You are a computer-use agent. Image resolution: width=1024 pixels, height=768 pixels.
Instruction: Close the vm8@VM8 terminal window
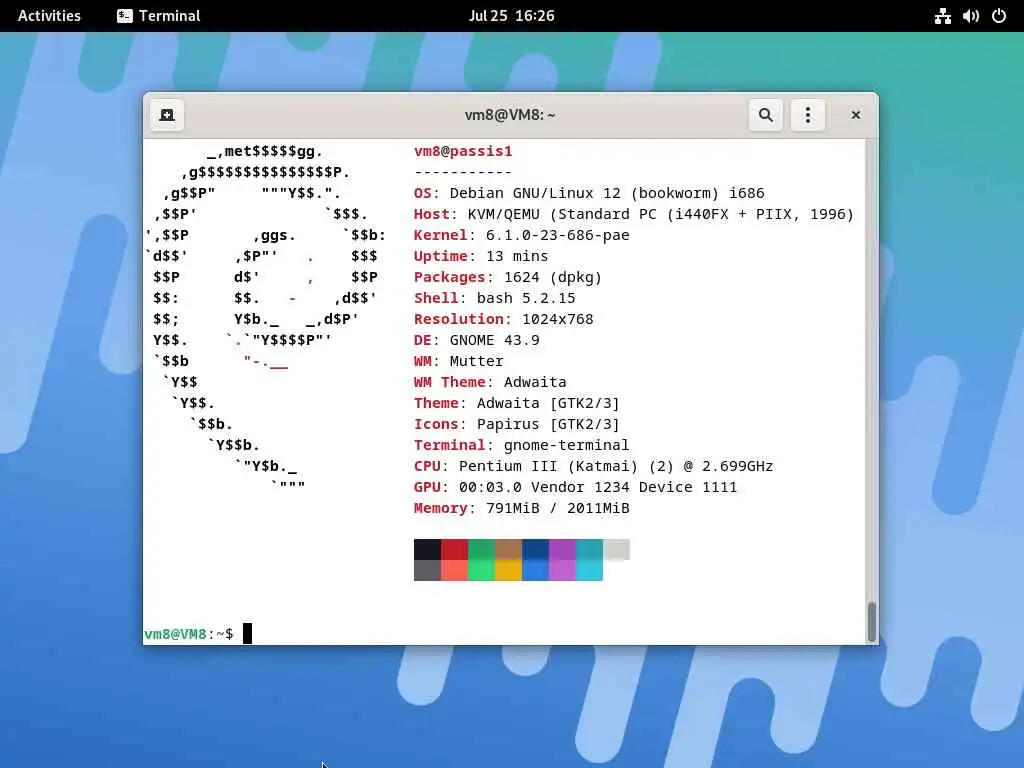pos(856,115)
